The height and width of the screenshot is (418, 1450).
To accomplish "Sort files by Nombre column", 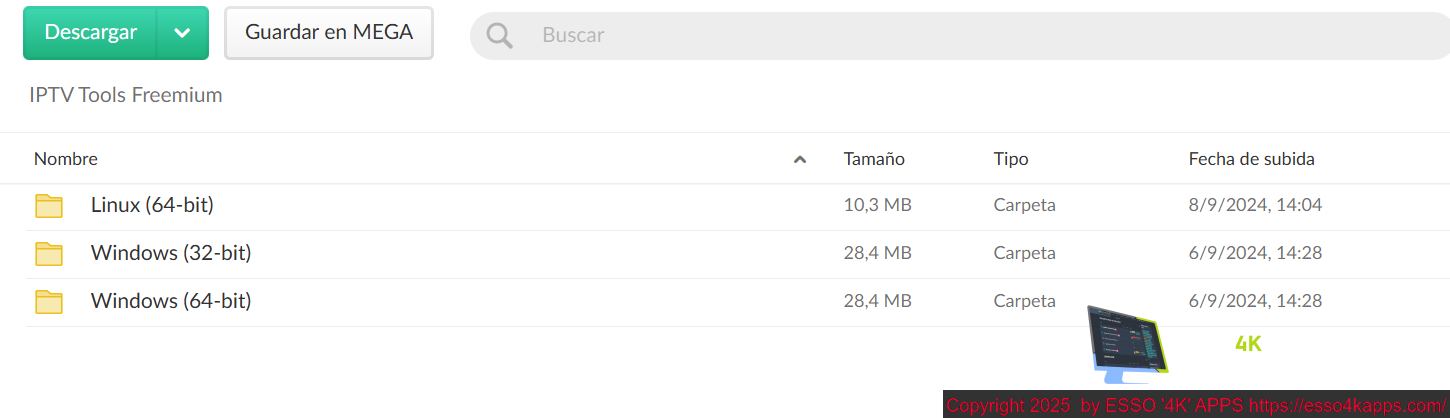I will (x=66, y=159).
